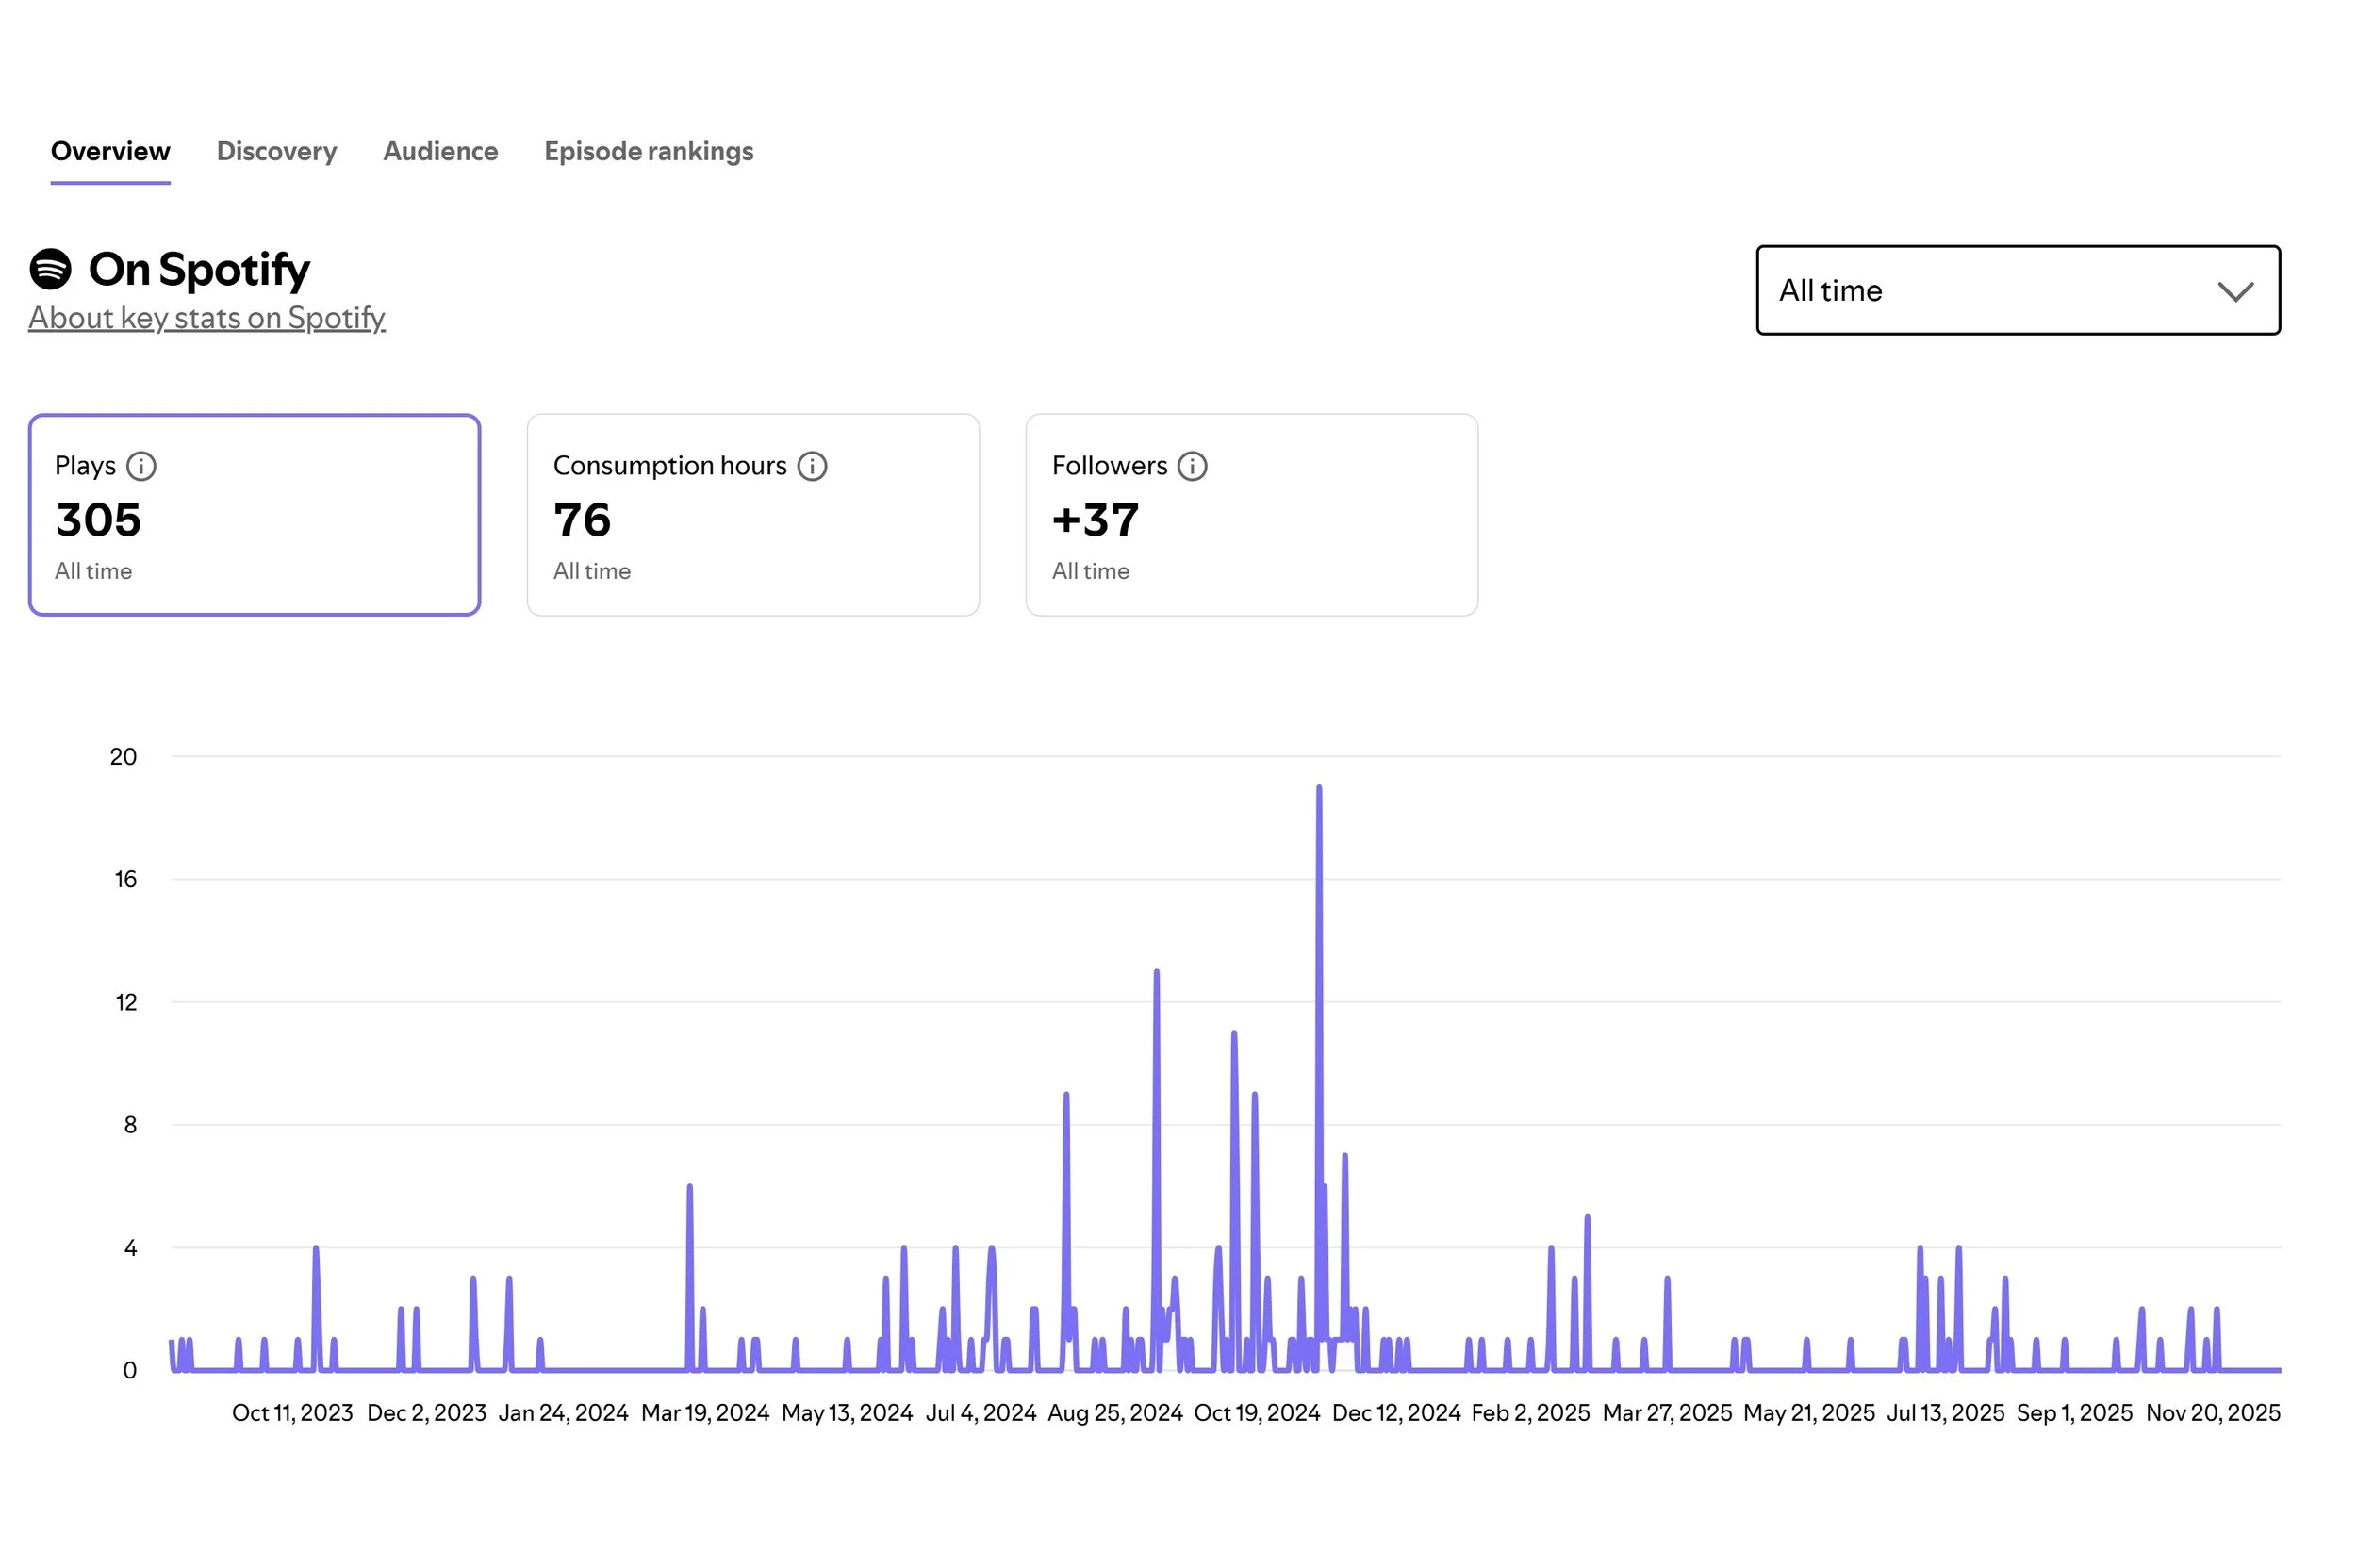Select the Followers stat card

coord(1251,515)
